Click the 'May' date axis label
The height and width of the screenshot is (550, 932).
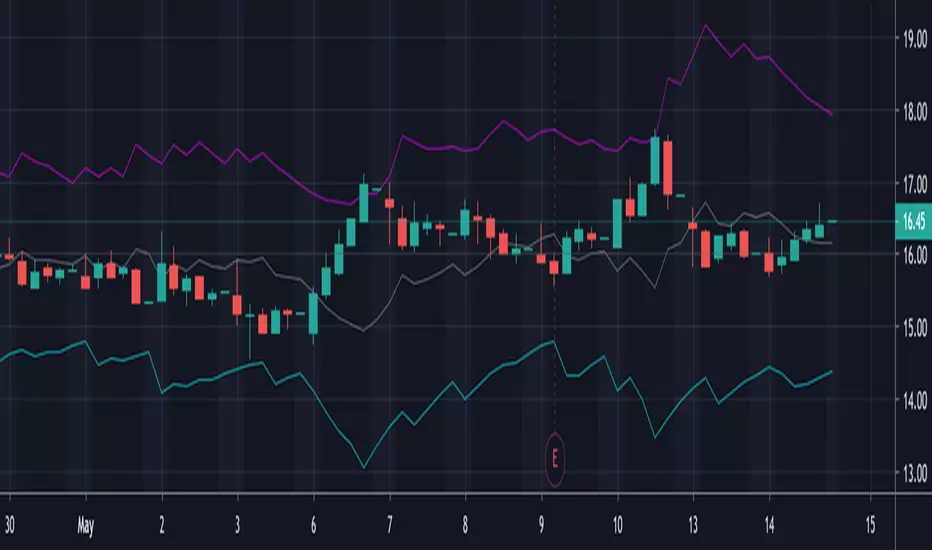86,526
